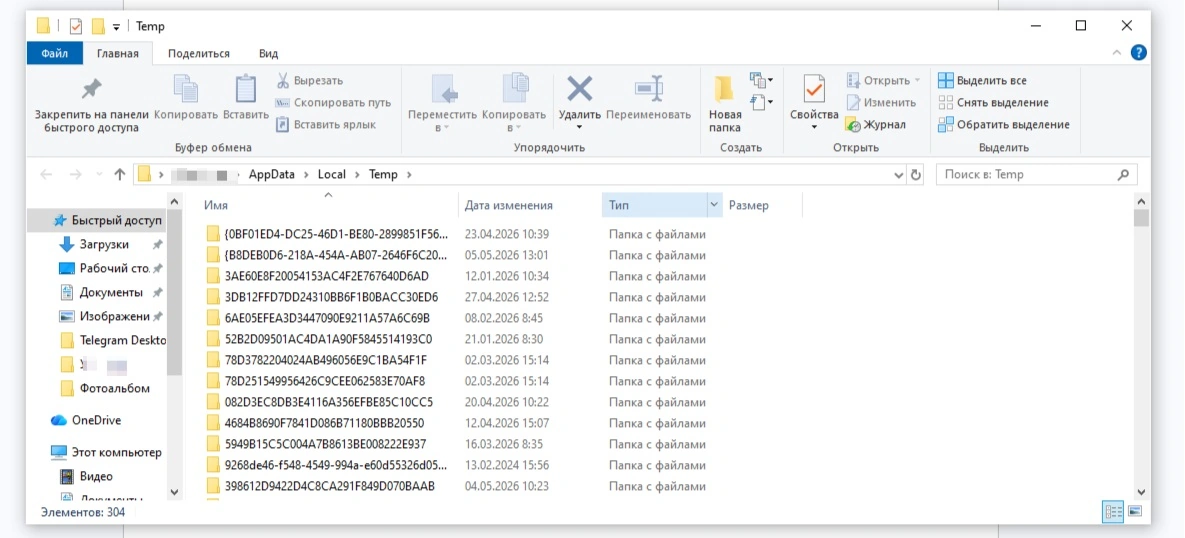Click Скопировать путь command
Image resolution: width=1185 pixels, height=538 pixels.
pos(333,102)
